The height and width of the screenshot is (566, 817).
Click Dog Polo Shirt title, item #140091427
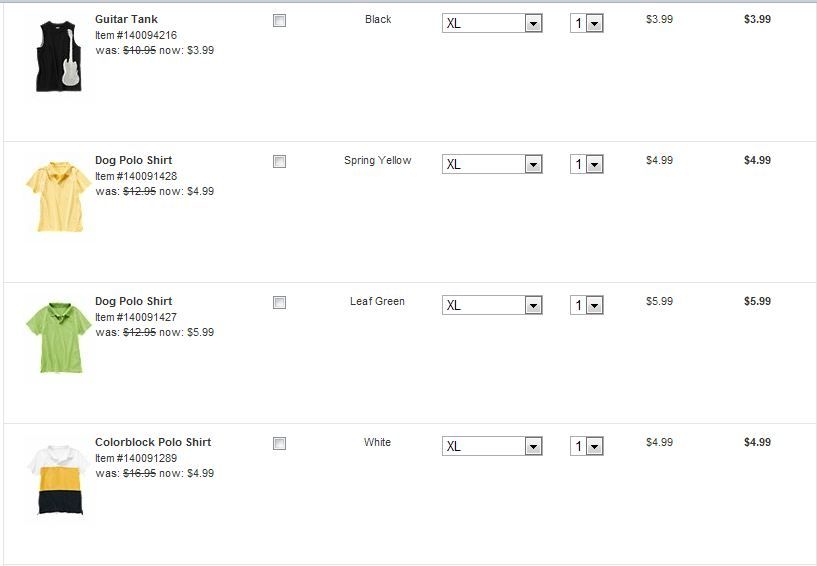click(x=133, y=301)
